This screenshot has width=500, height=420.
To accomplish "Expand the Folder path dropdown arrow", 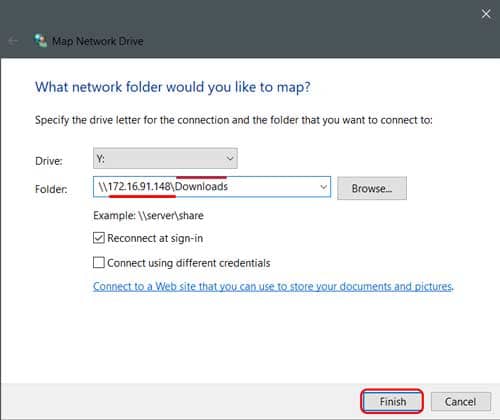I will click(323, 187).
